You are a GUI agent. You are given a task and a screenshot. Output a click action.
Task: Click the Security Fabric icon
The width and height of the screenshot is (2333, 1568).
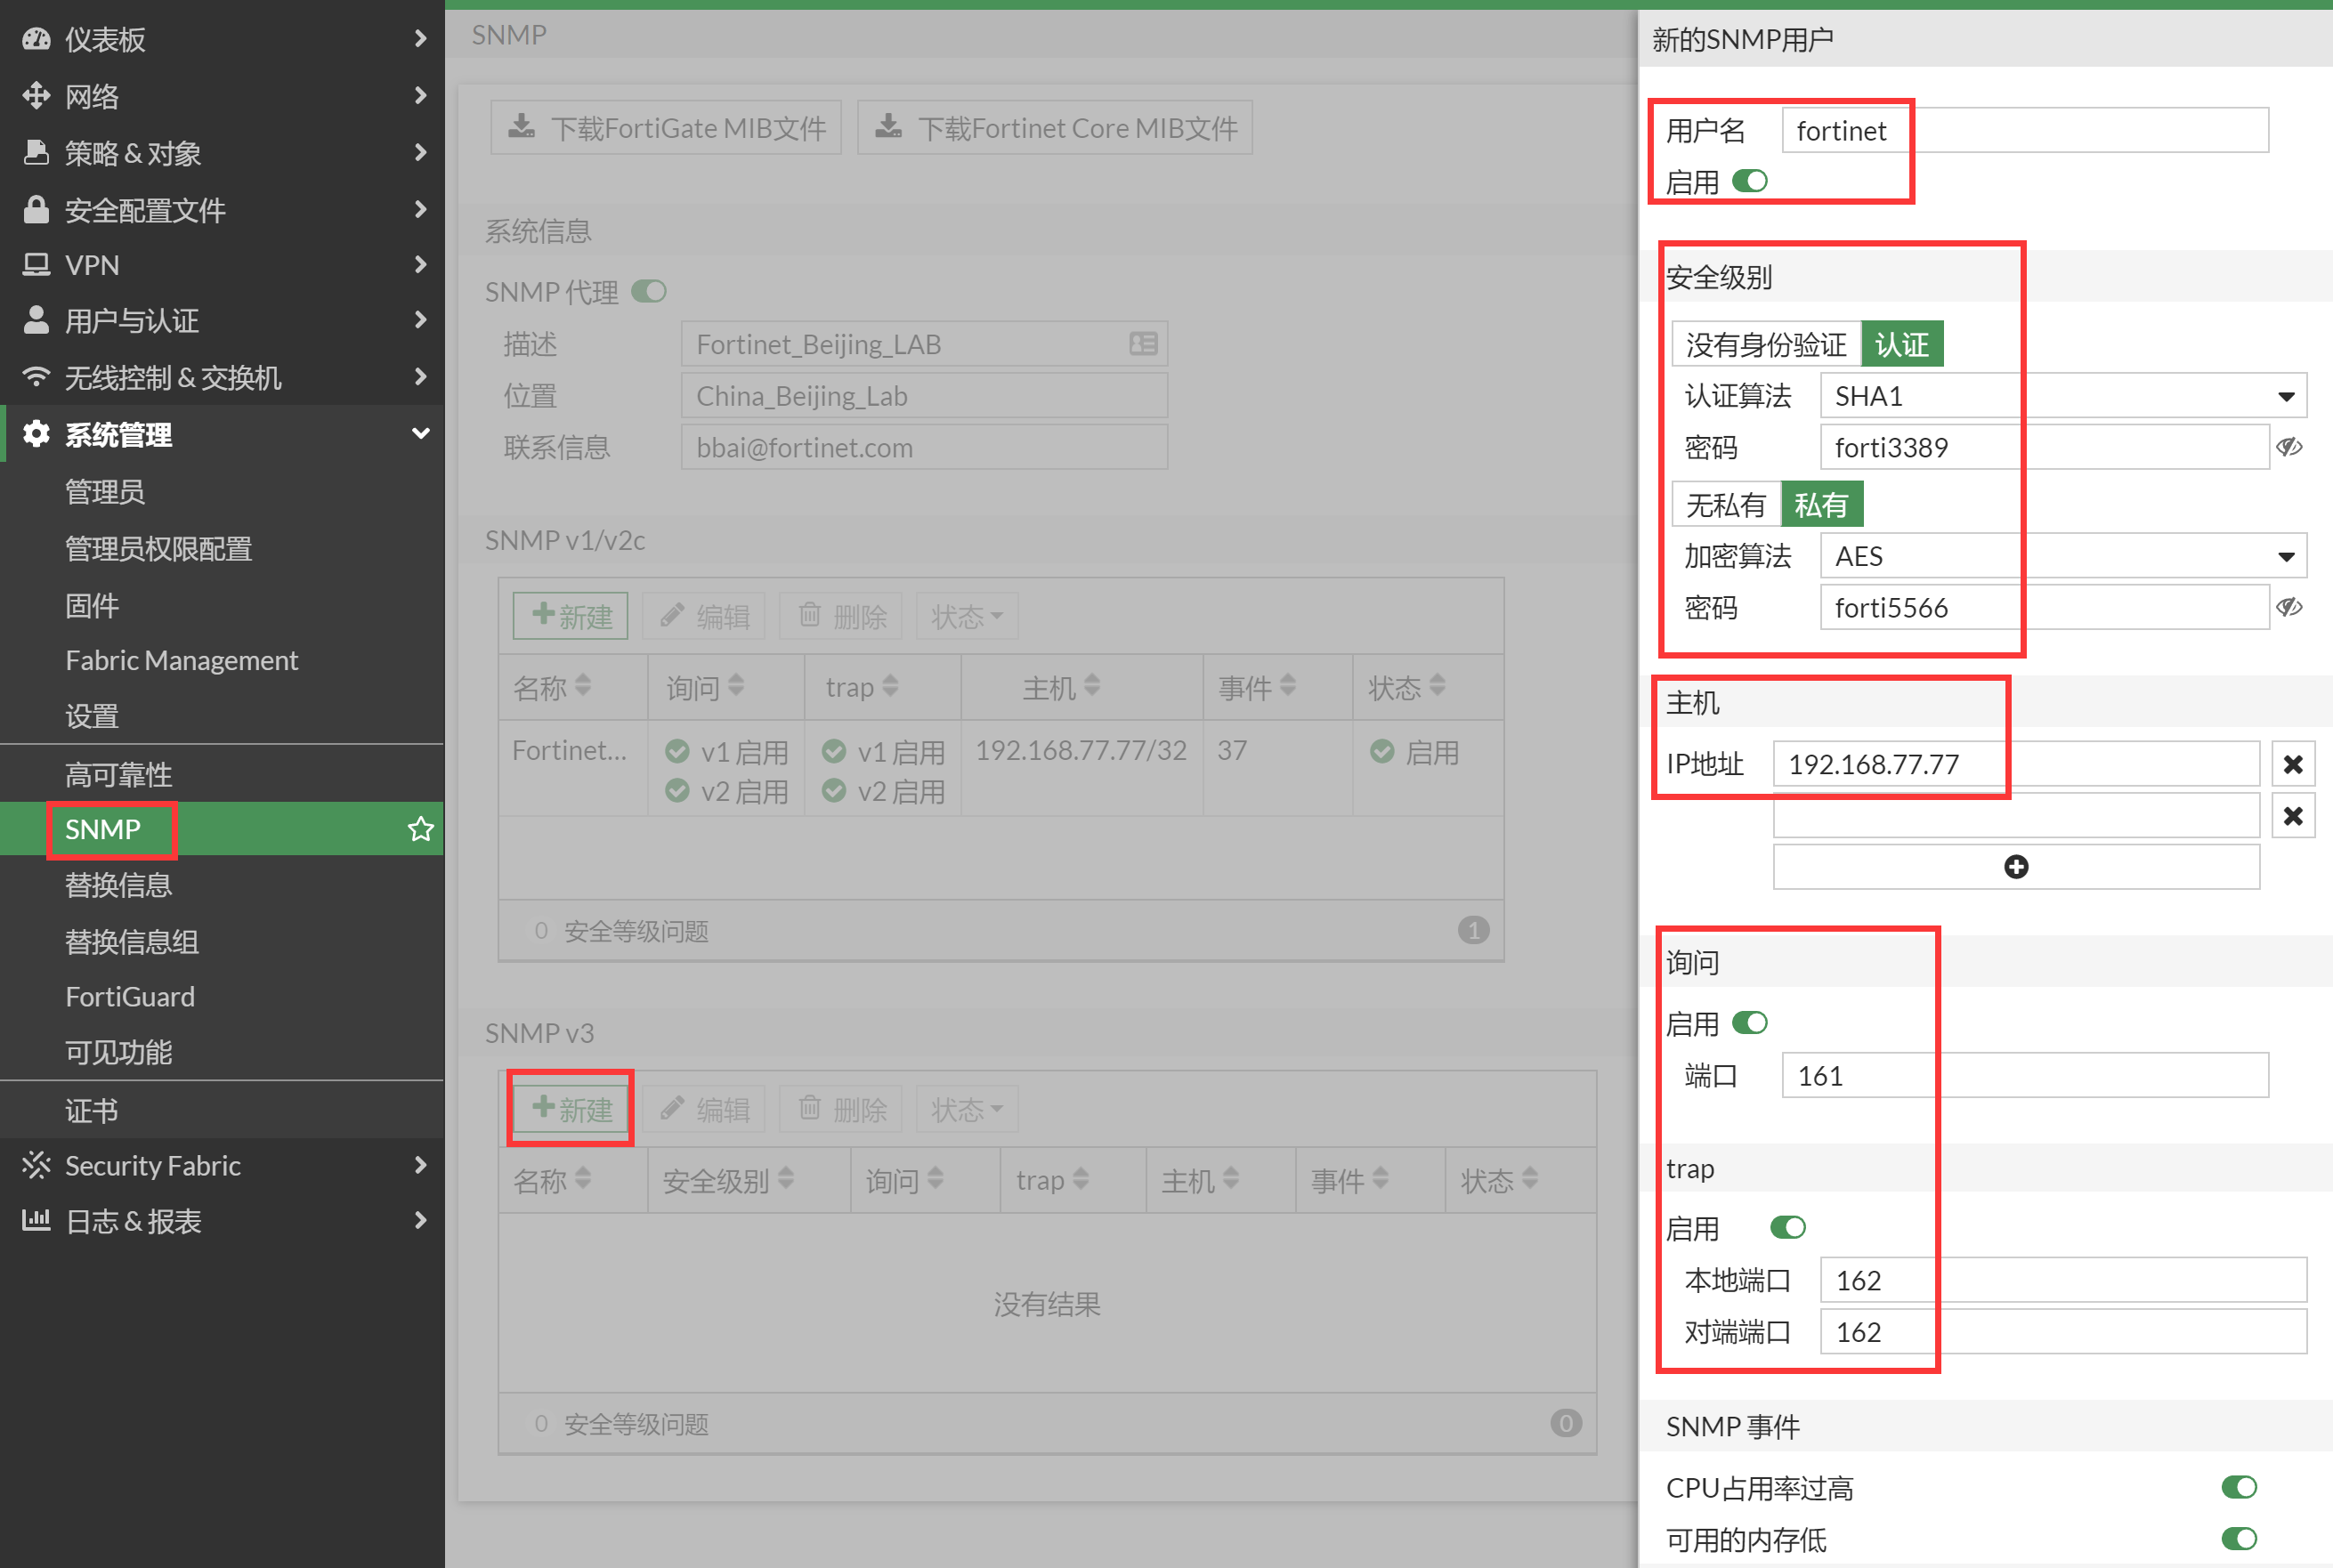pyautogui.click(x=36, y=1165)
